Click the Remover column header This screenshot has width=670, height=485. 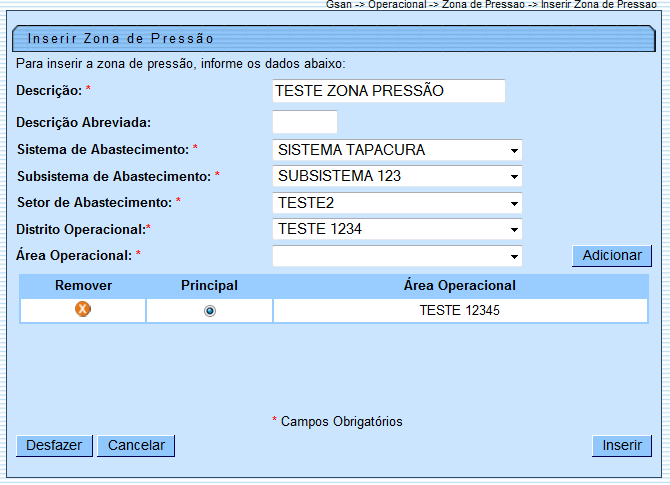tap(83, 285)
